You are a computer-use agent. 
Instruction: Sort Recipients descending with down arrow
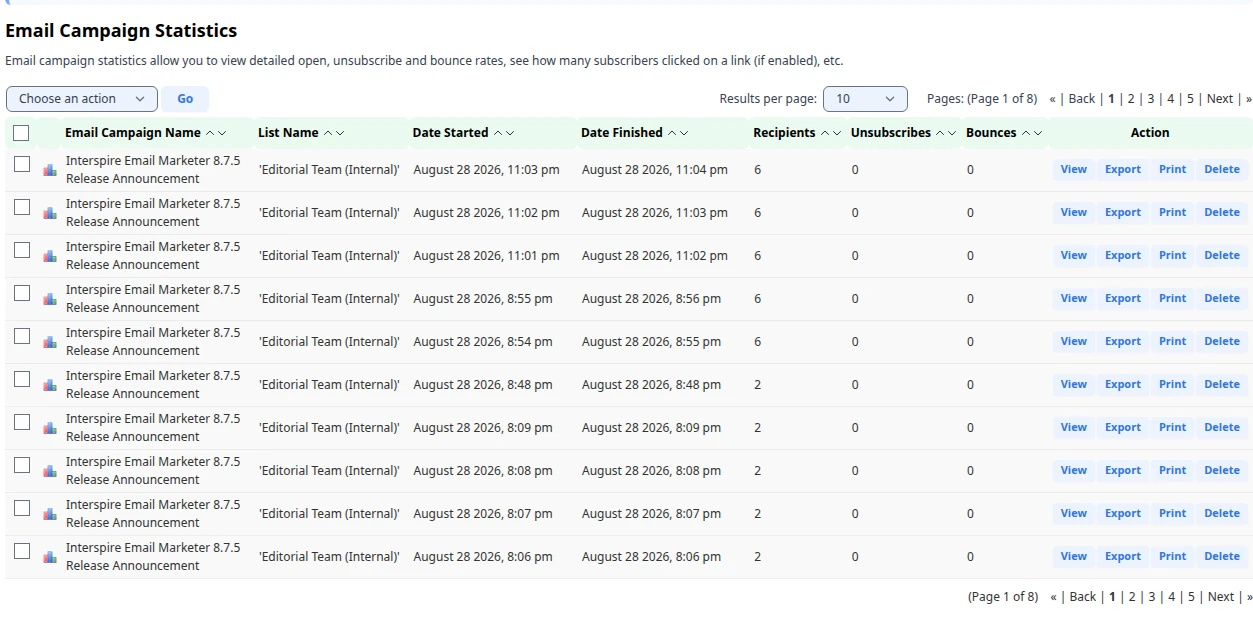coord(837,133)
